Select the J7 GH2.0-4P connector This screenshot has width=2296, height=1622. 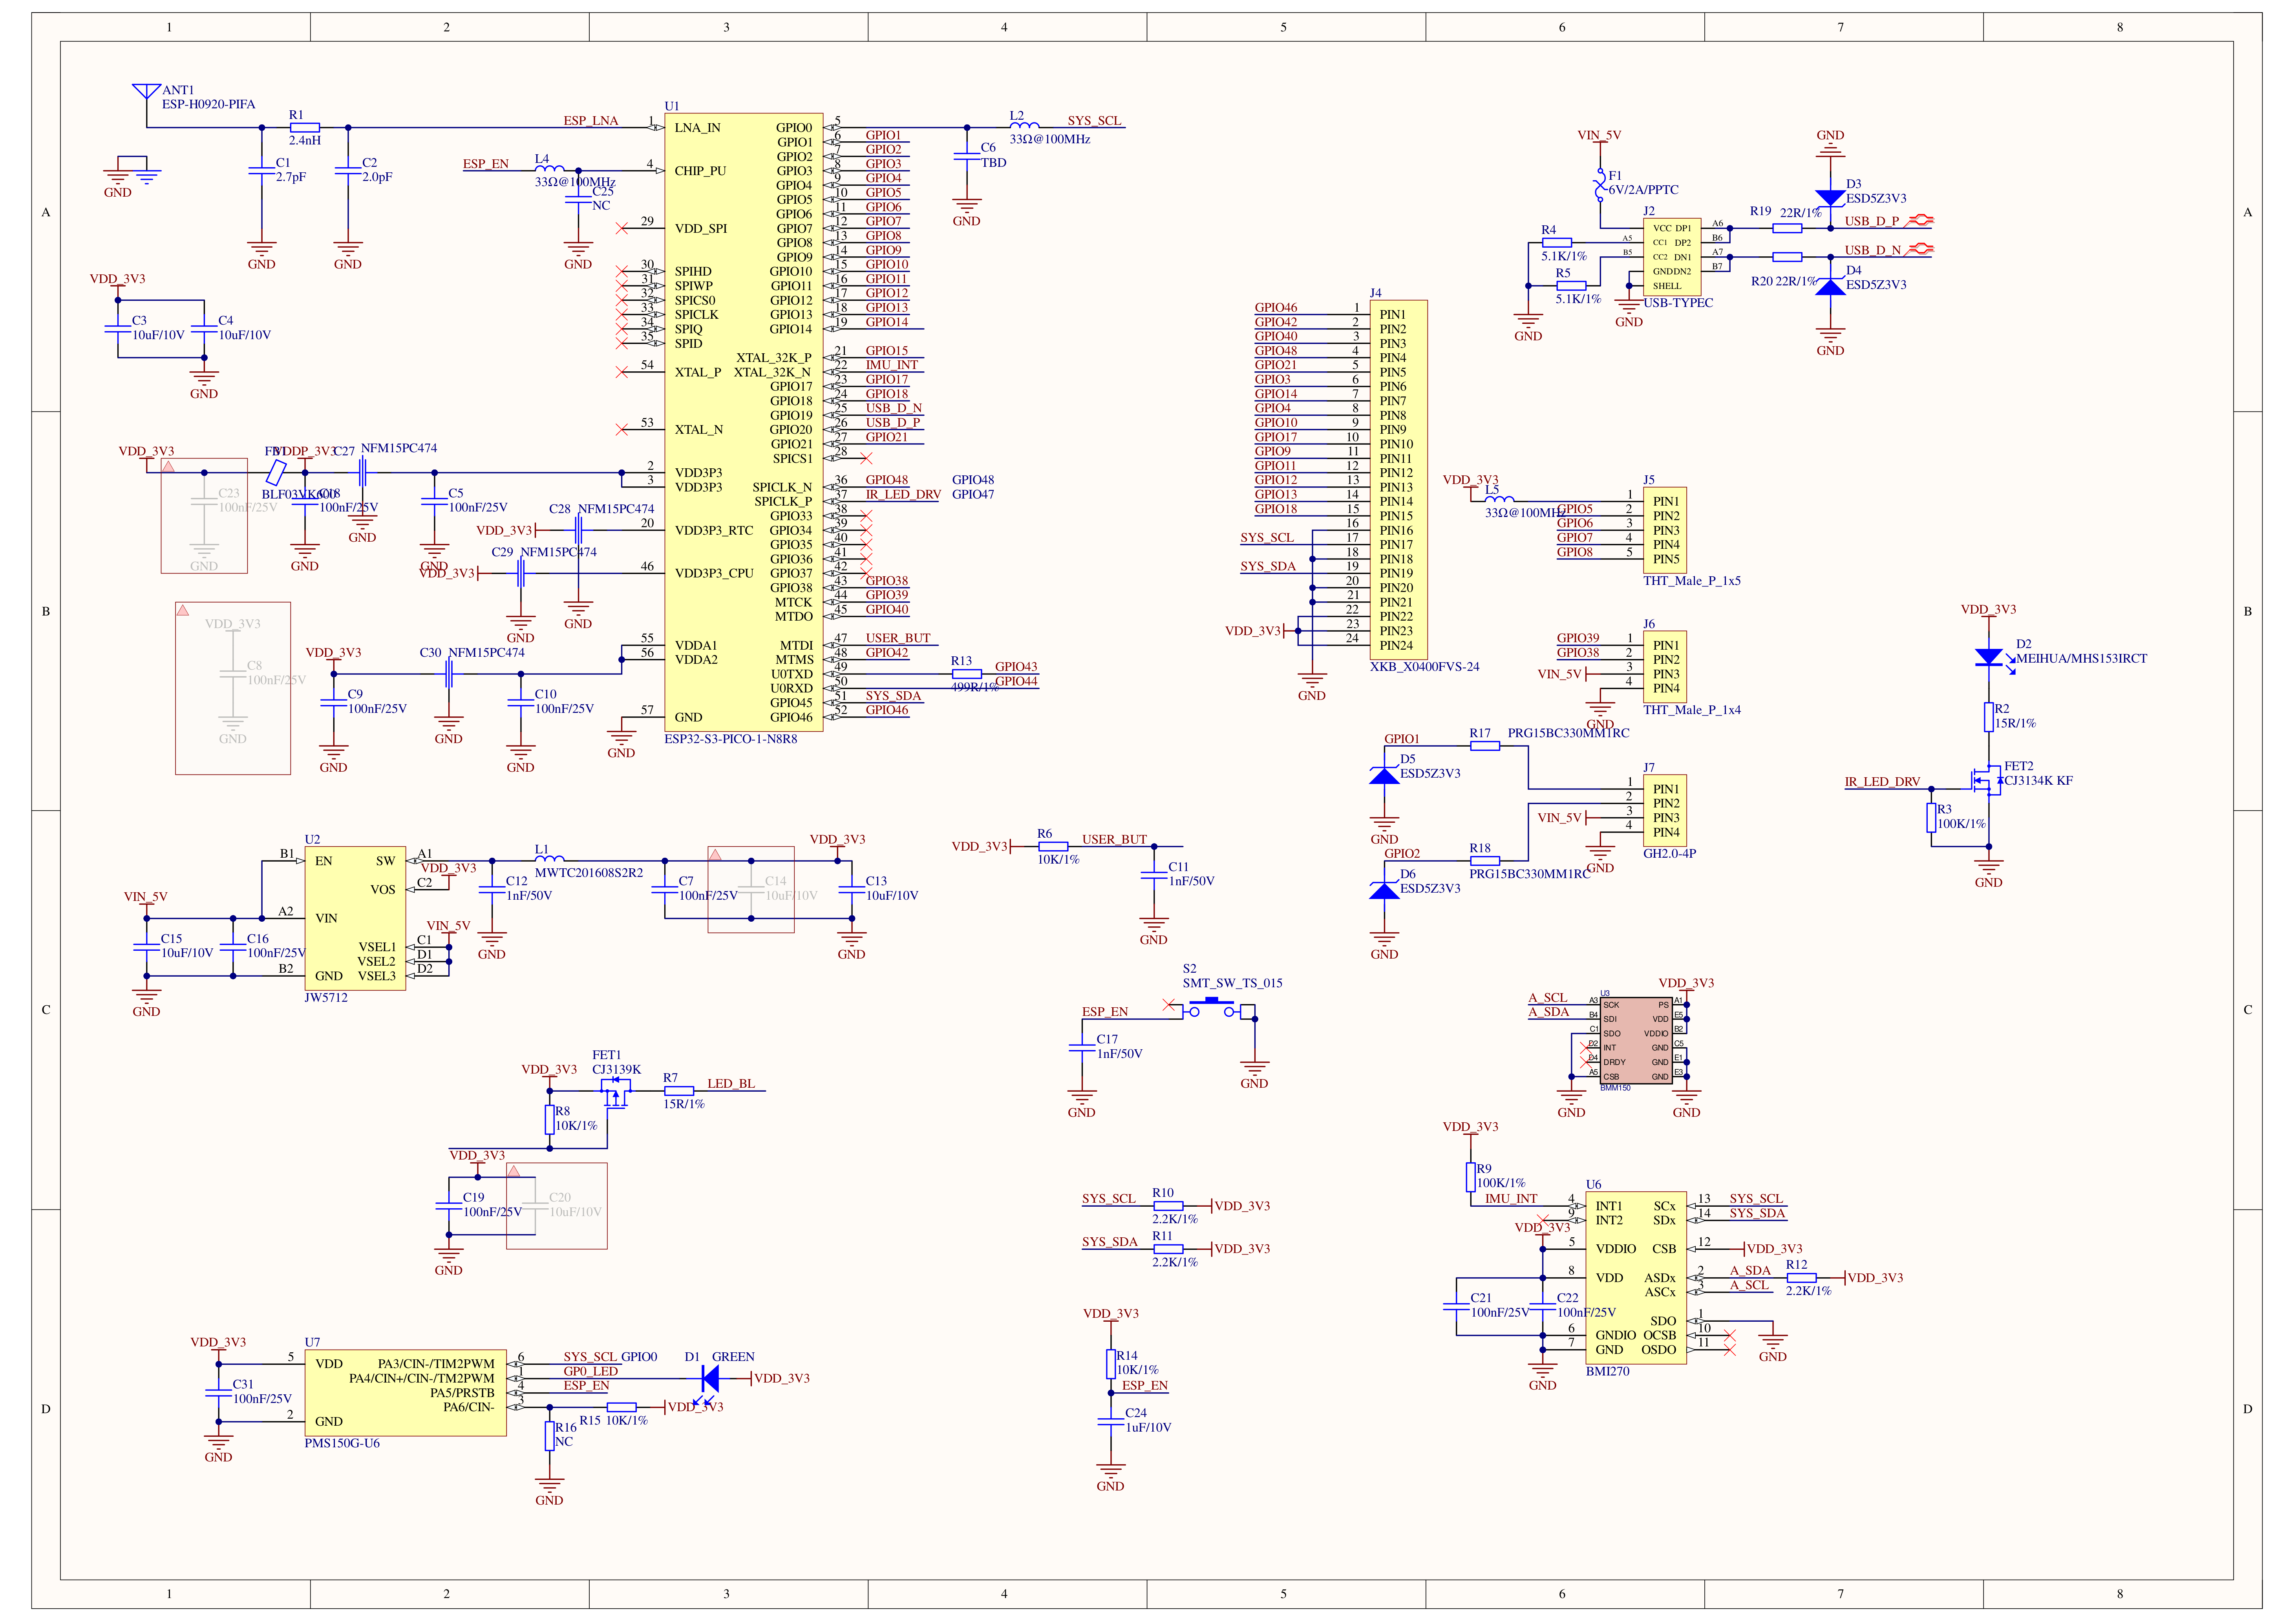[x=1665, y=810]
